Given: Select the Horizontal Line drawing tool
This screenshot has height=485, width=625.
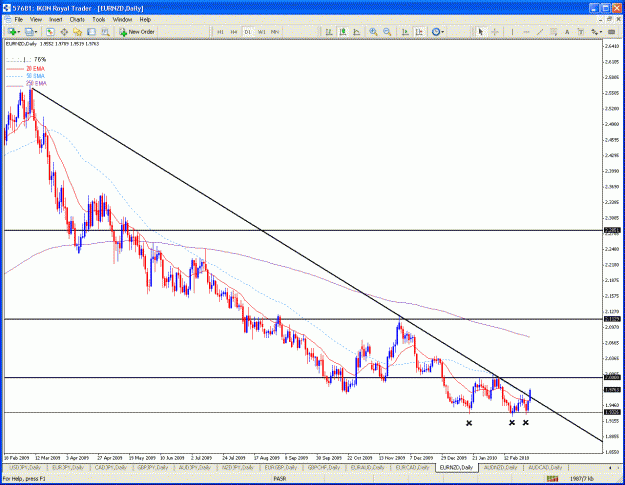Looking at the screenshot, I should click(526, 32).
